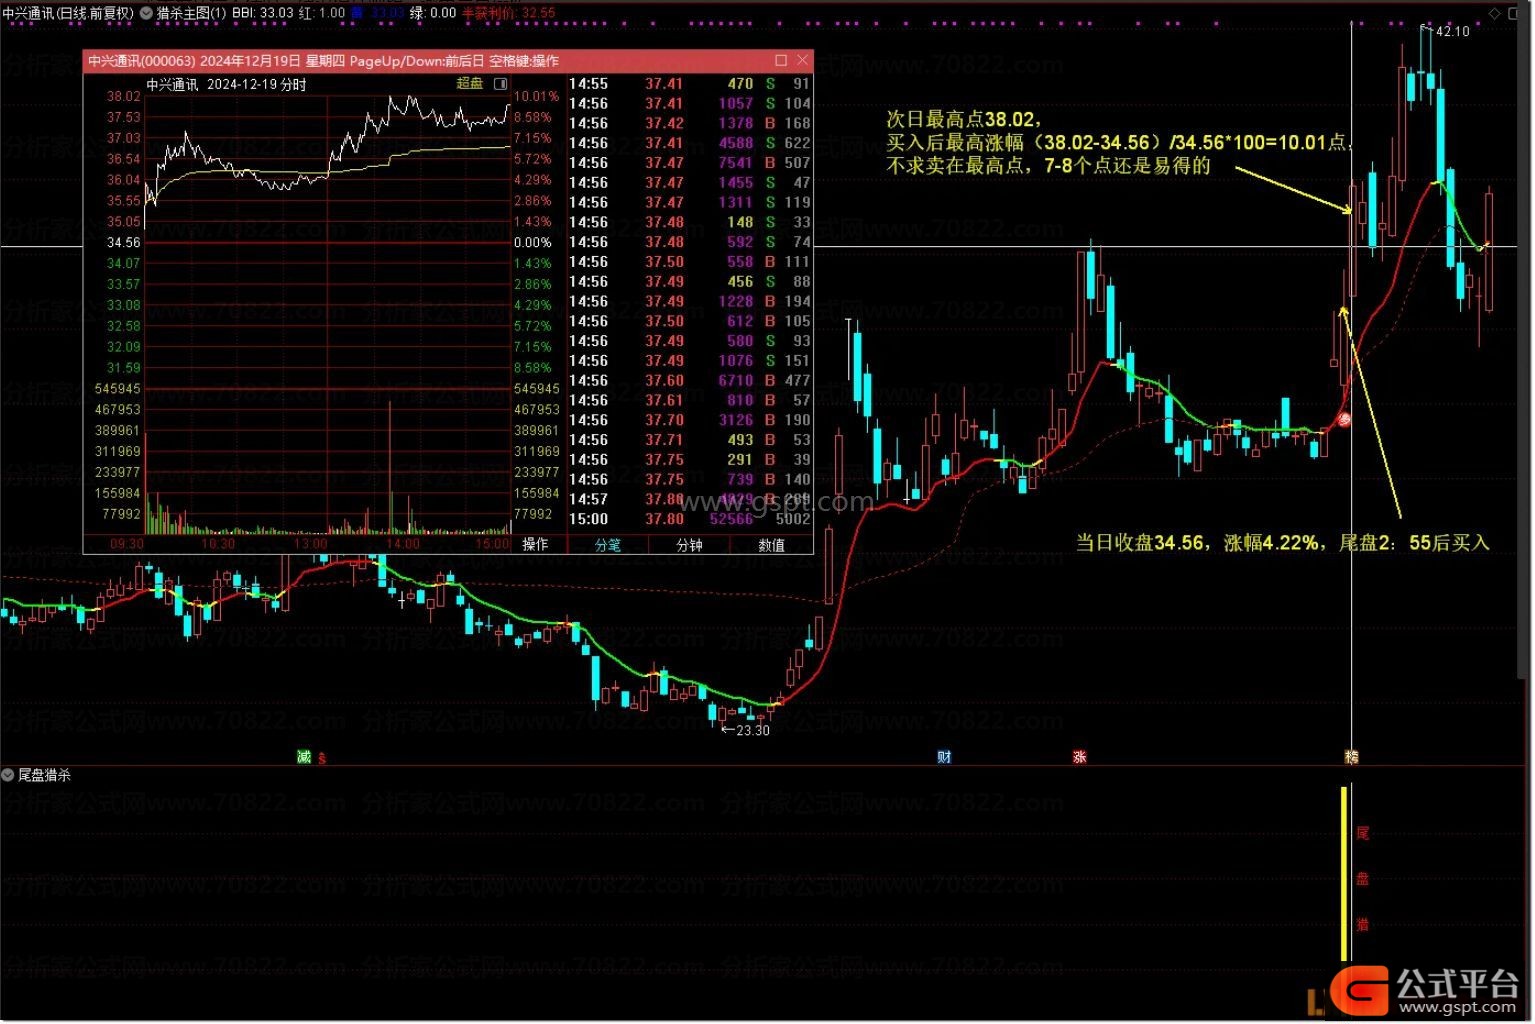This screenshot has width=1535, height=1024.
Task: Click the diamond icon at chart top-right
Action: pyautogui.click(x=1496, y=13)
